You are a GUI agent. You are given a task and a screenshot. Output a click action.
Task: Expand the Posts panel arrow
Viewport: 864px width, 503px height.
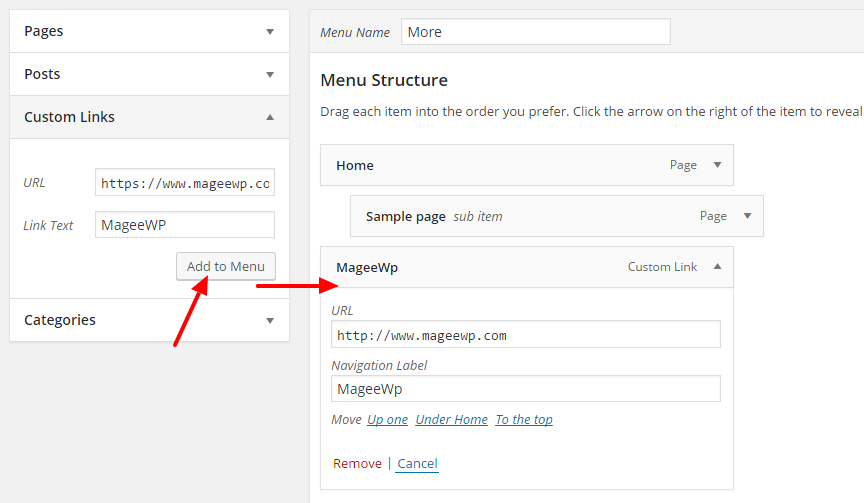(270, 74)
